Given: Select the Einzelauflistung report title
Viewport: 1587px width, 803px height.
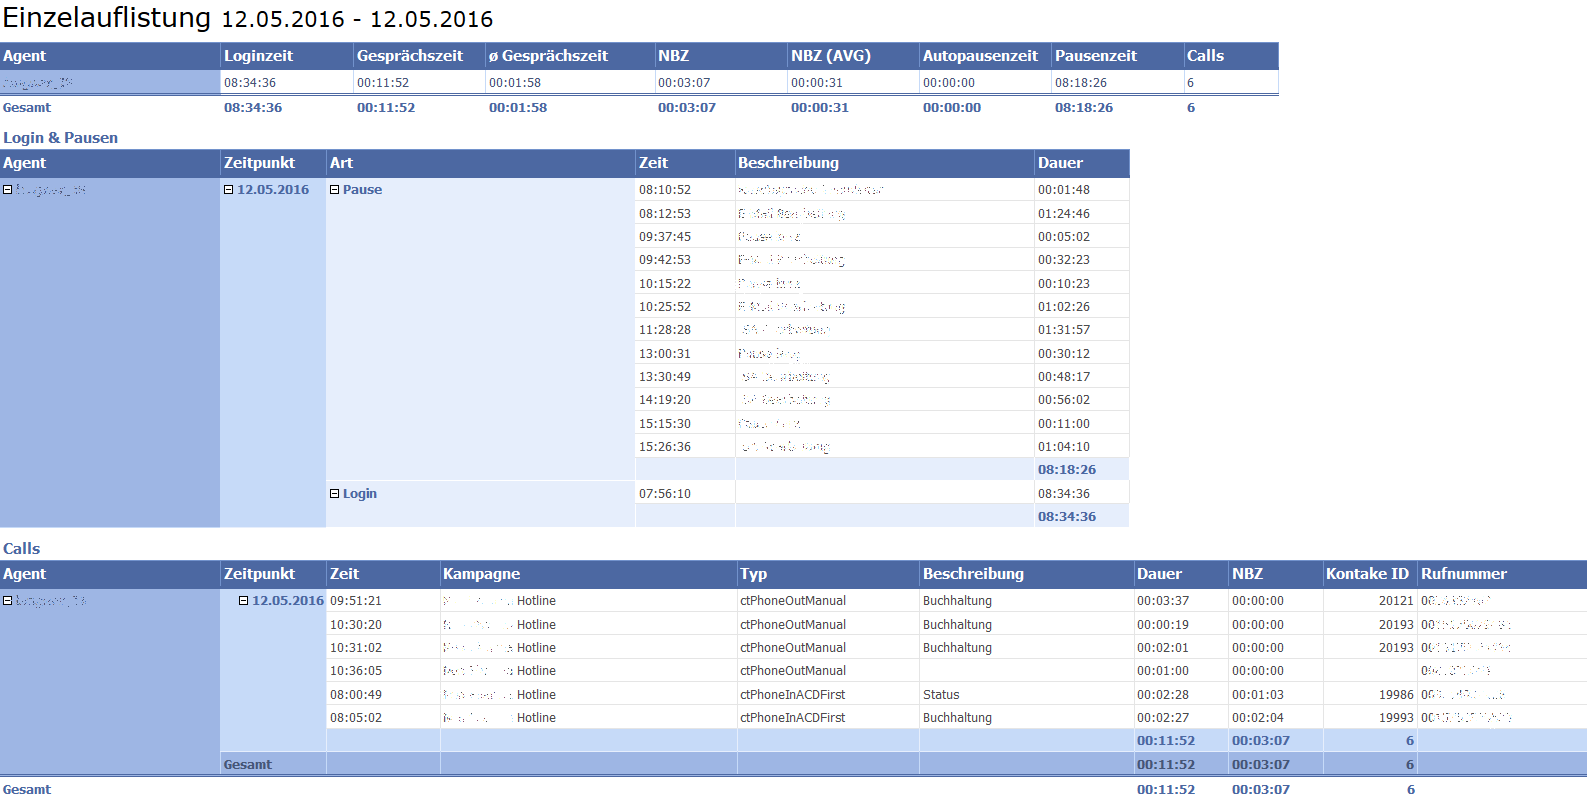Looking at the screenshot, I should point(107,18).
